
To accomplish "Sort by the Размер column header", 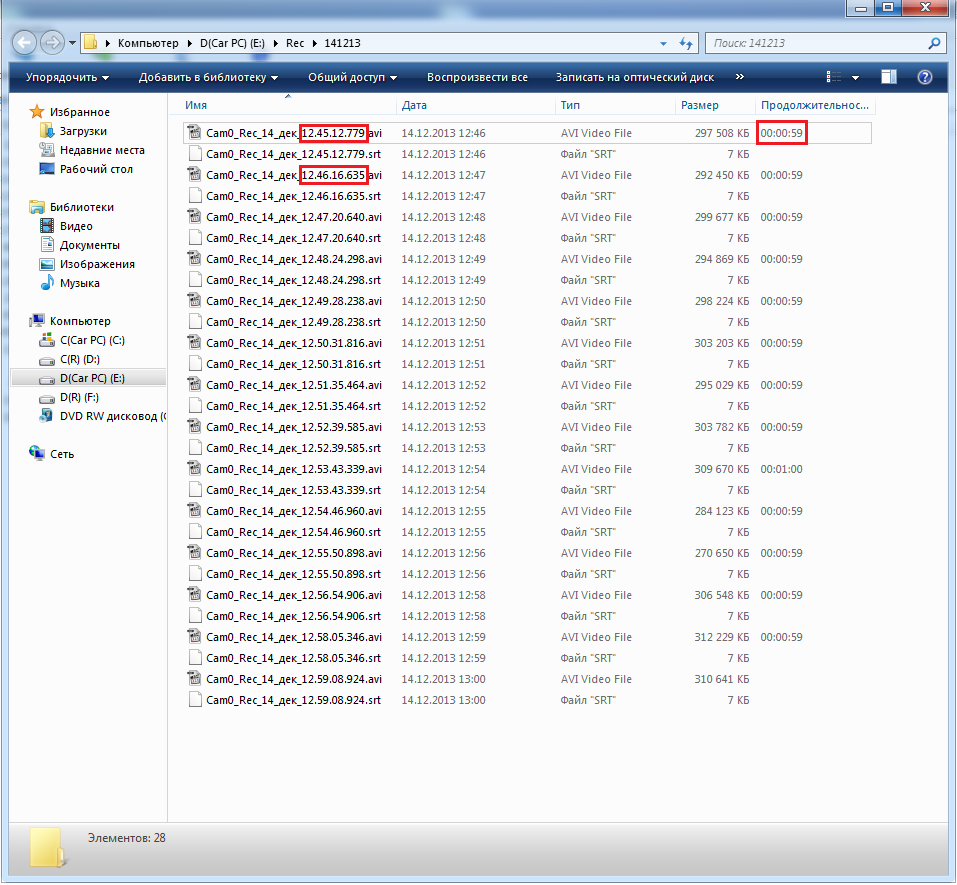I will point(699,105).
